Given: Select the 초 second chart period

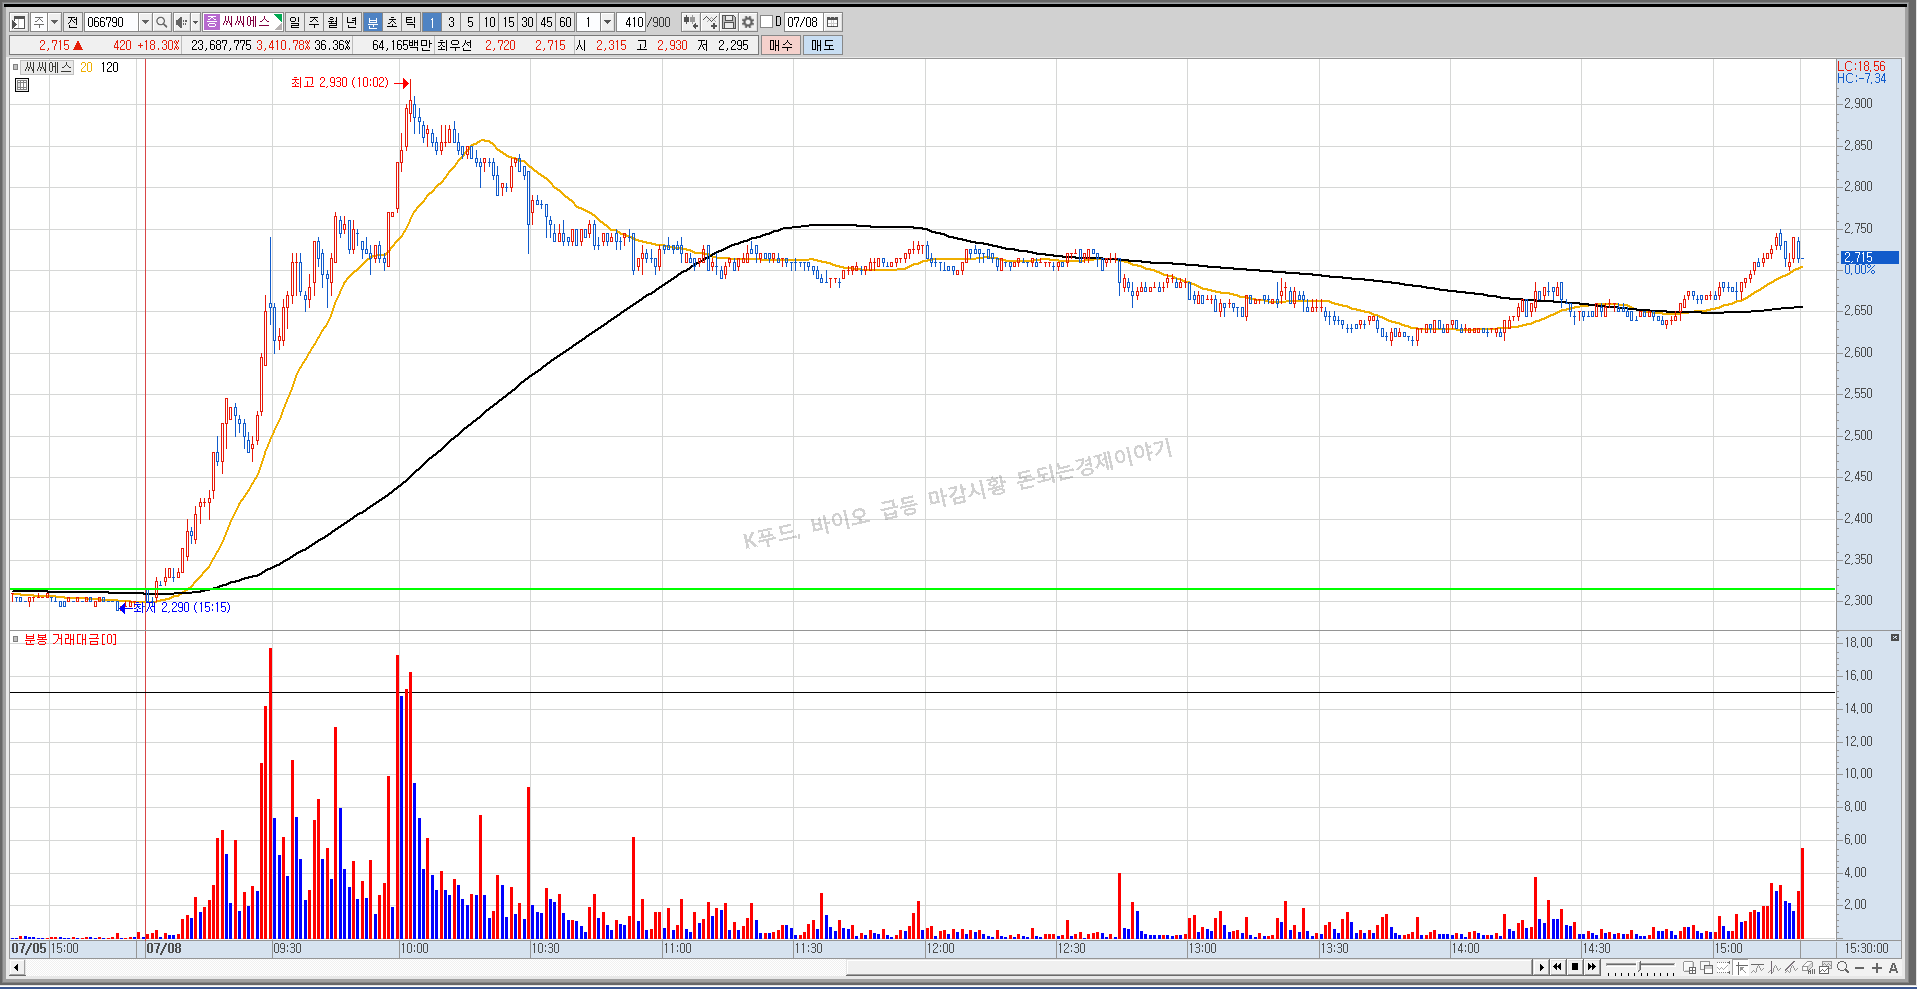Looking at the screenshot, I should tap(392, 22).
